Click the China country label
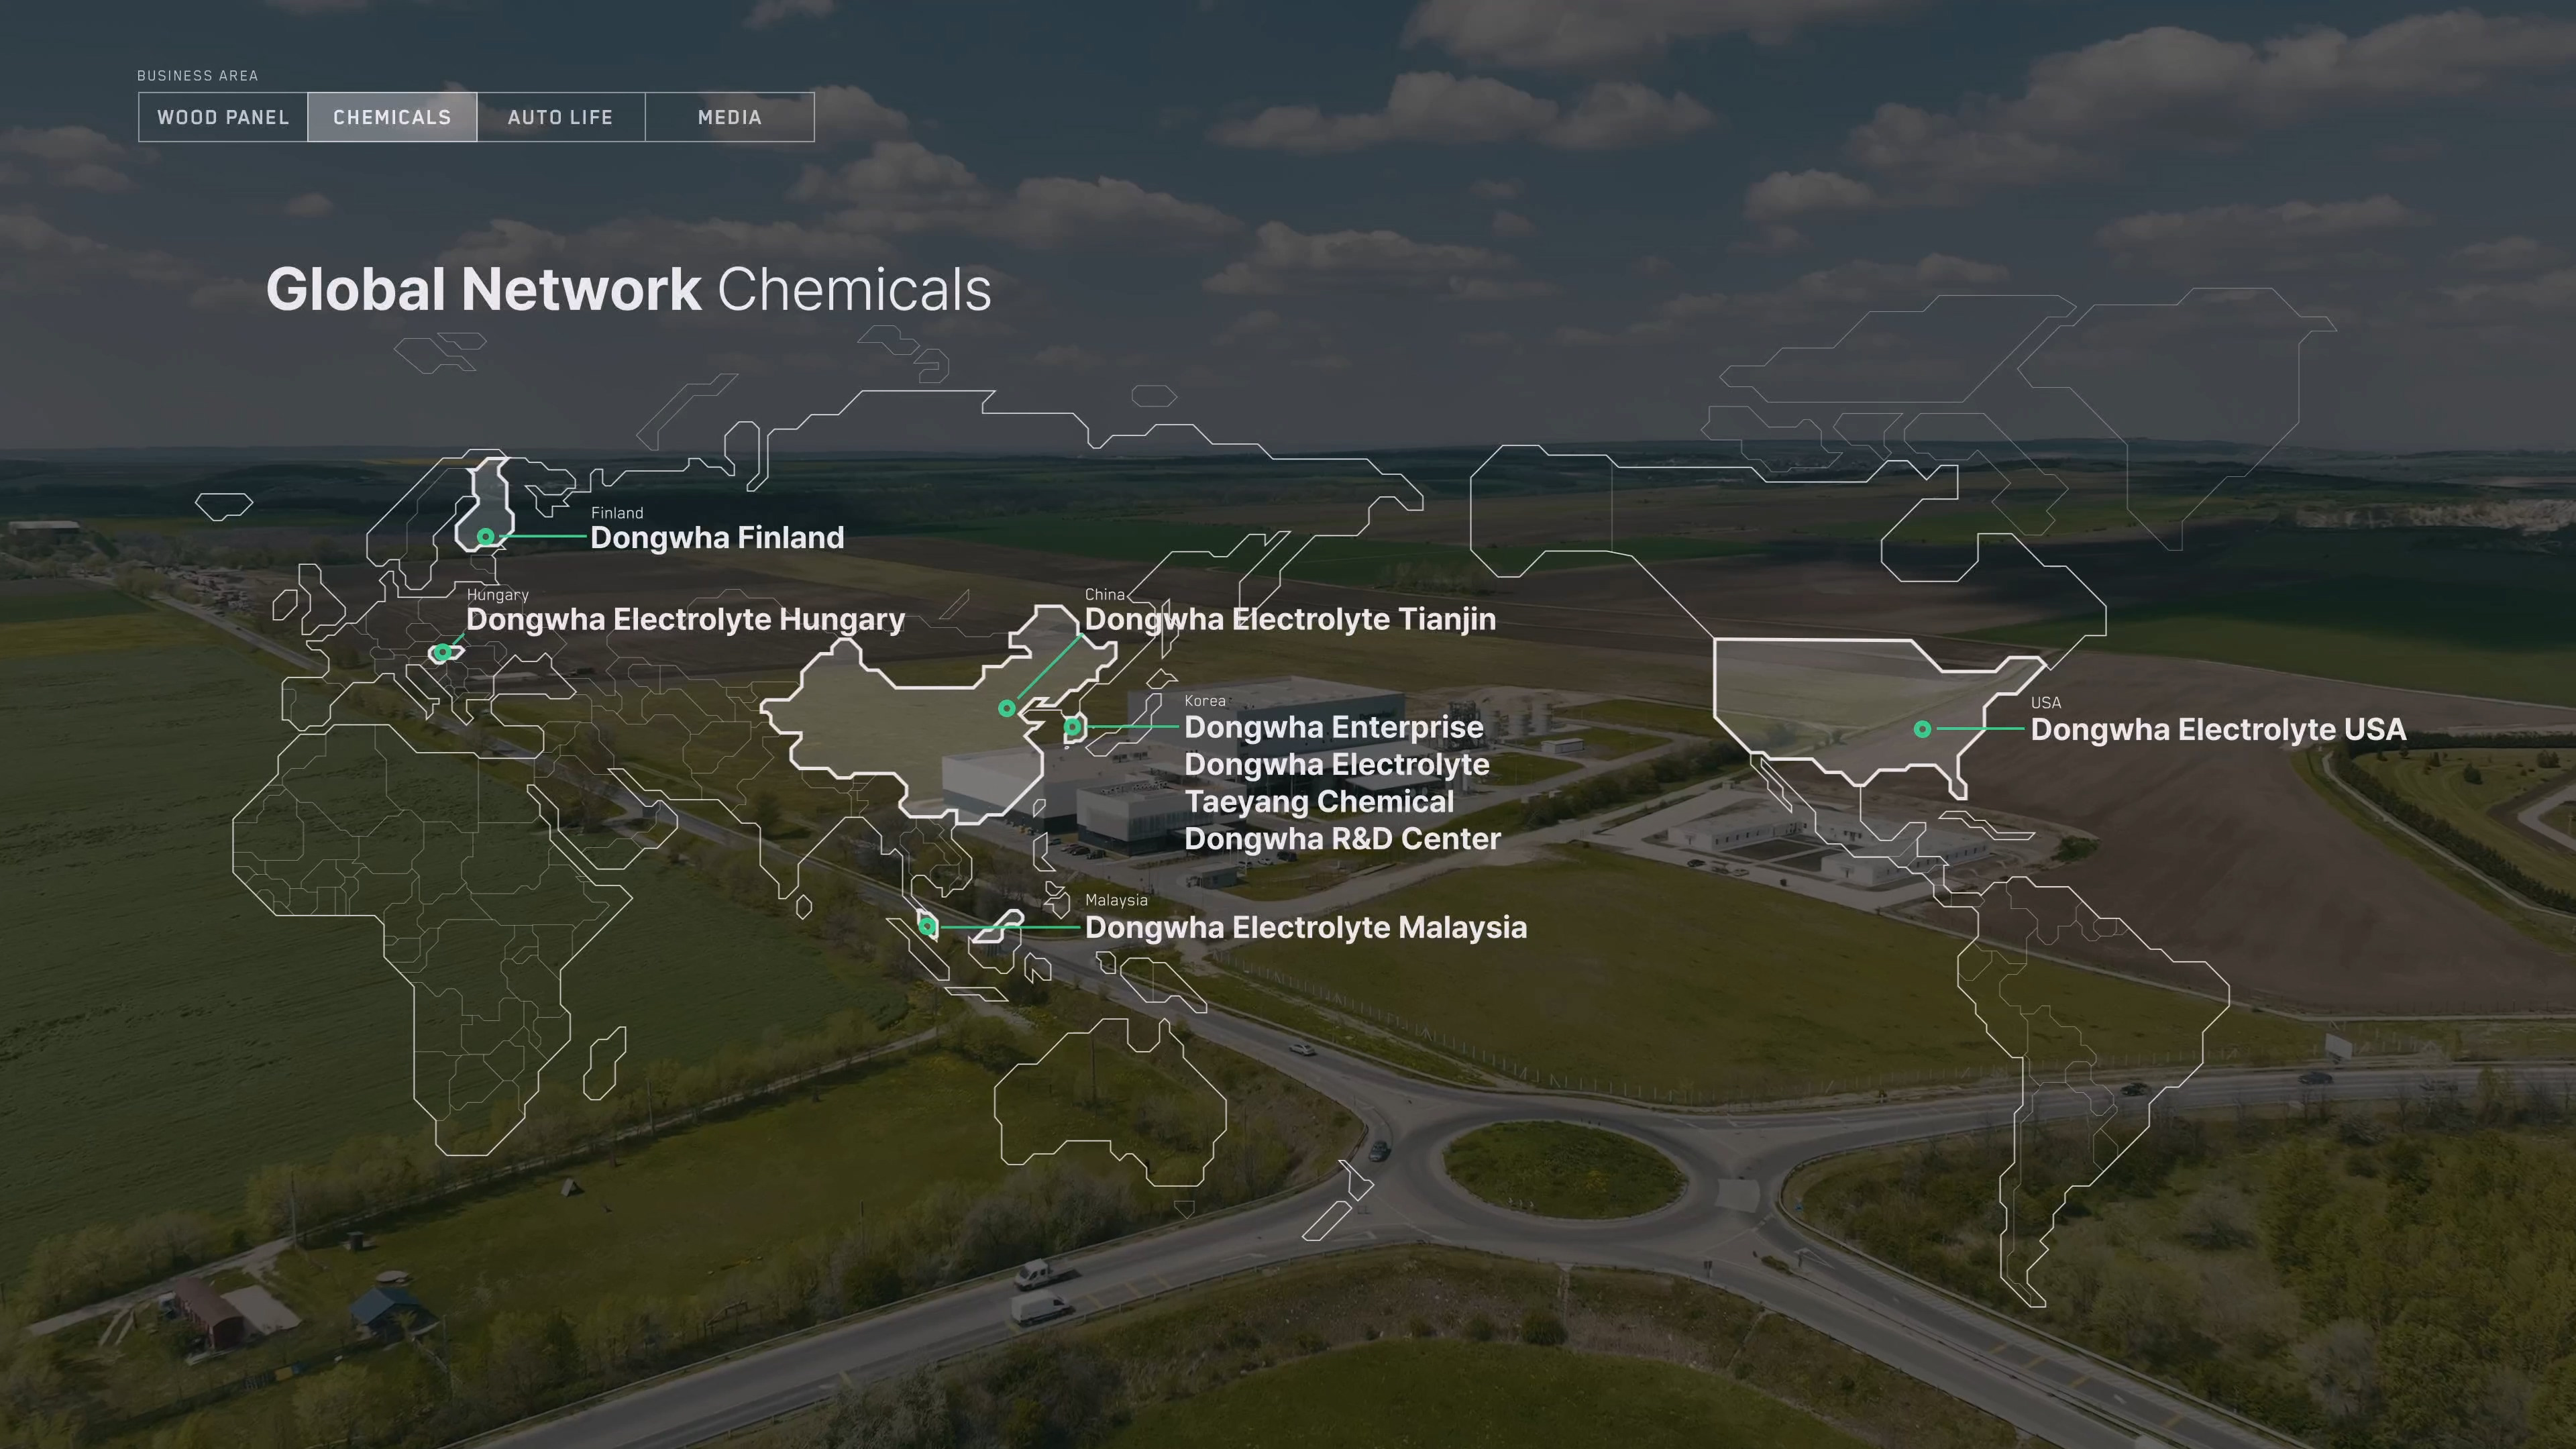The image size is (2576, 1449). (x=1105, y=594)
